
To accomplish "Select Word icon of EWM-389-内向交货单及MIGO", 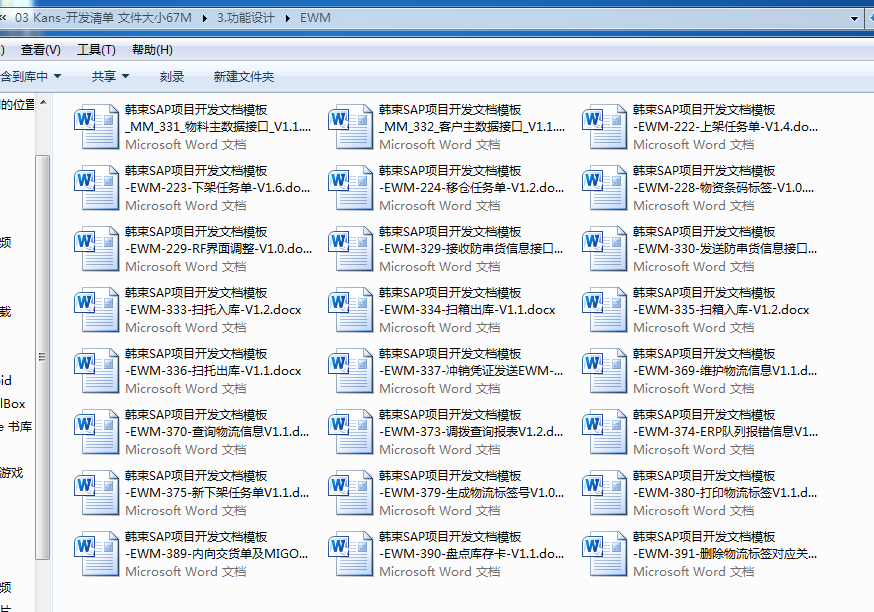I will point(96,553).
